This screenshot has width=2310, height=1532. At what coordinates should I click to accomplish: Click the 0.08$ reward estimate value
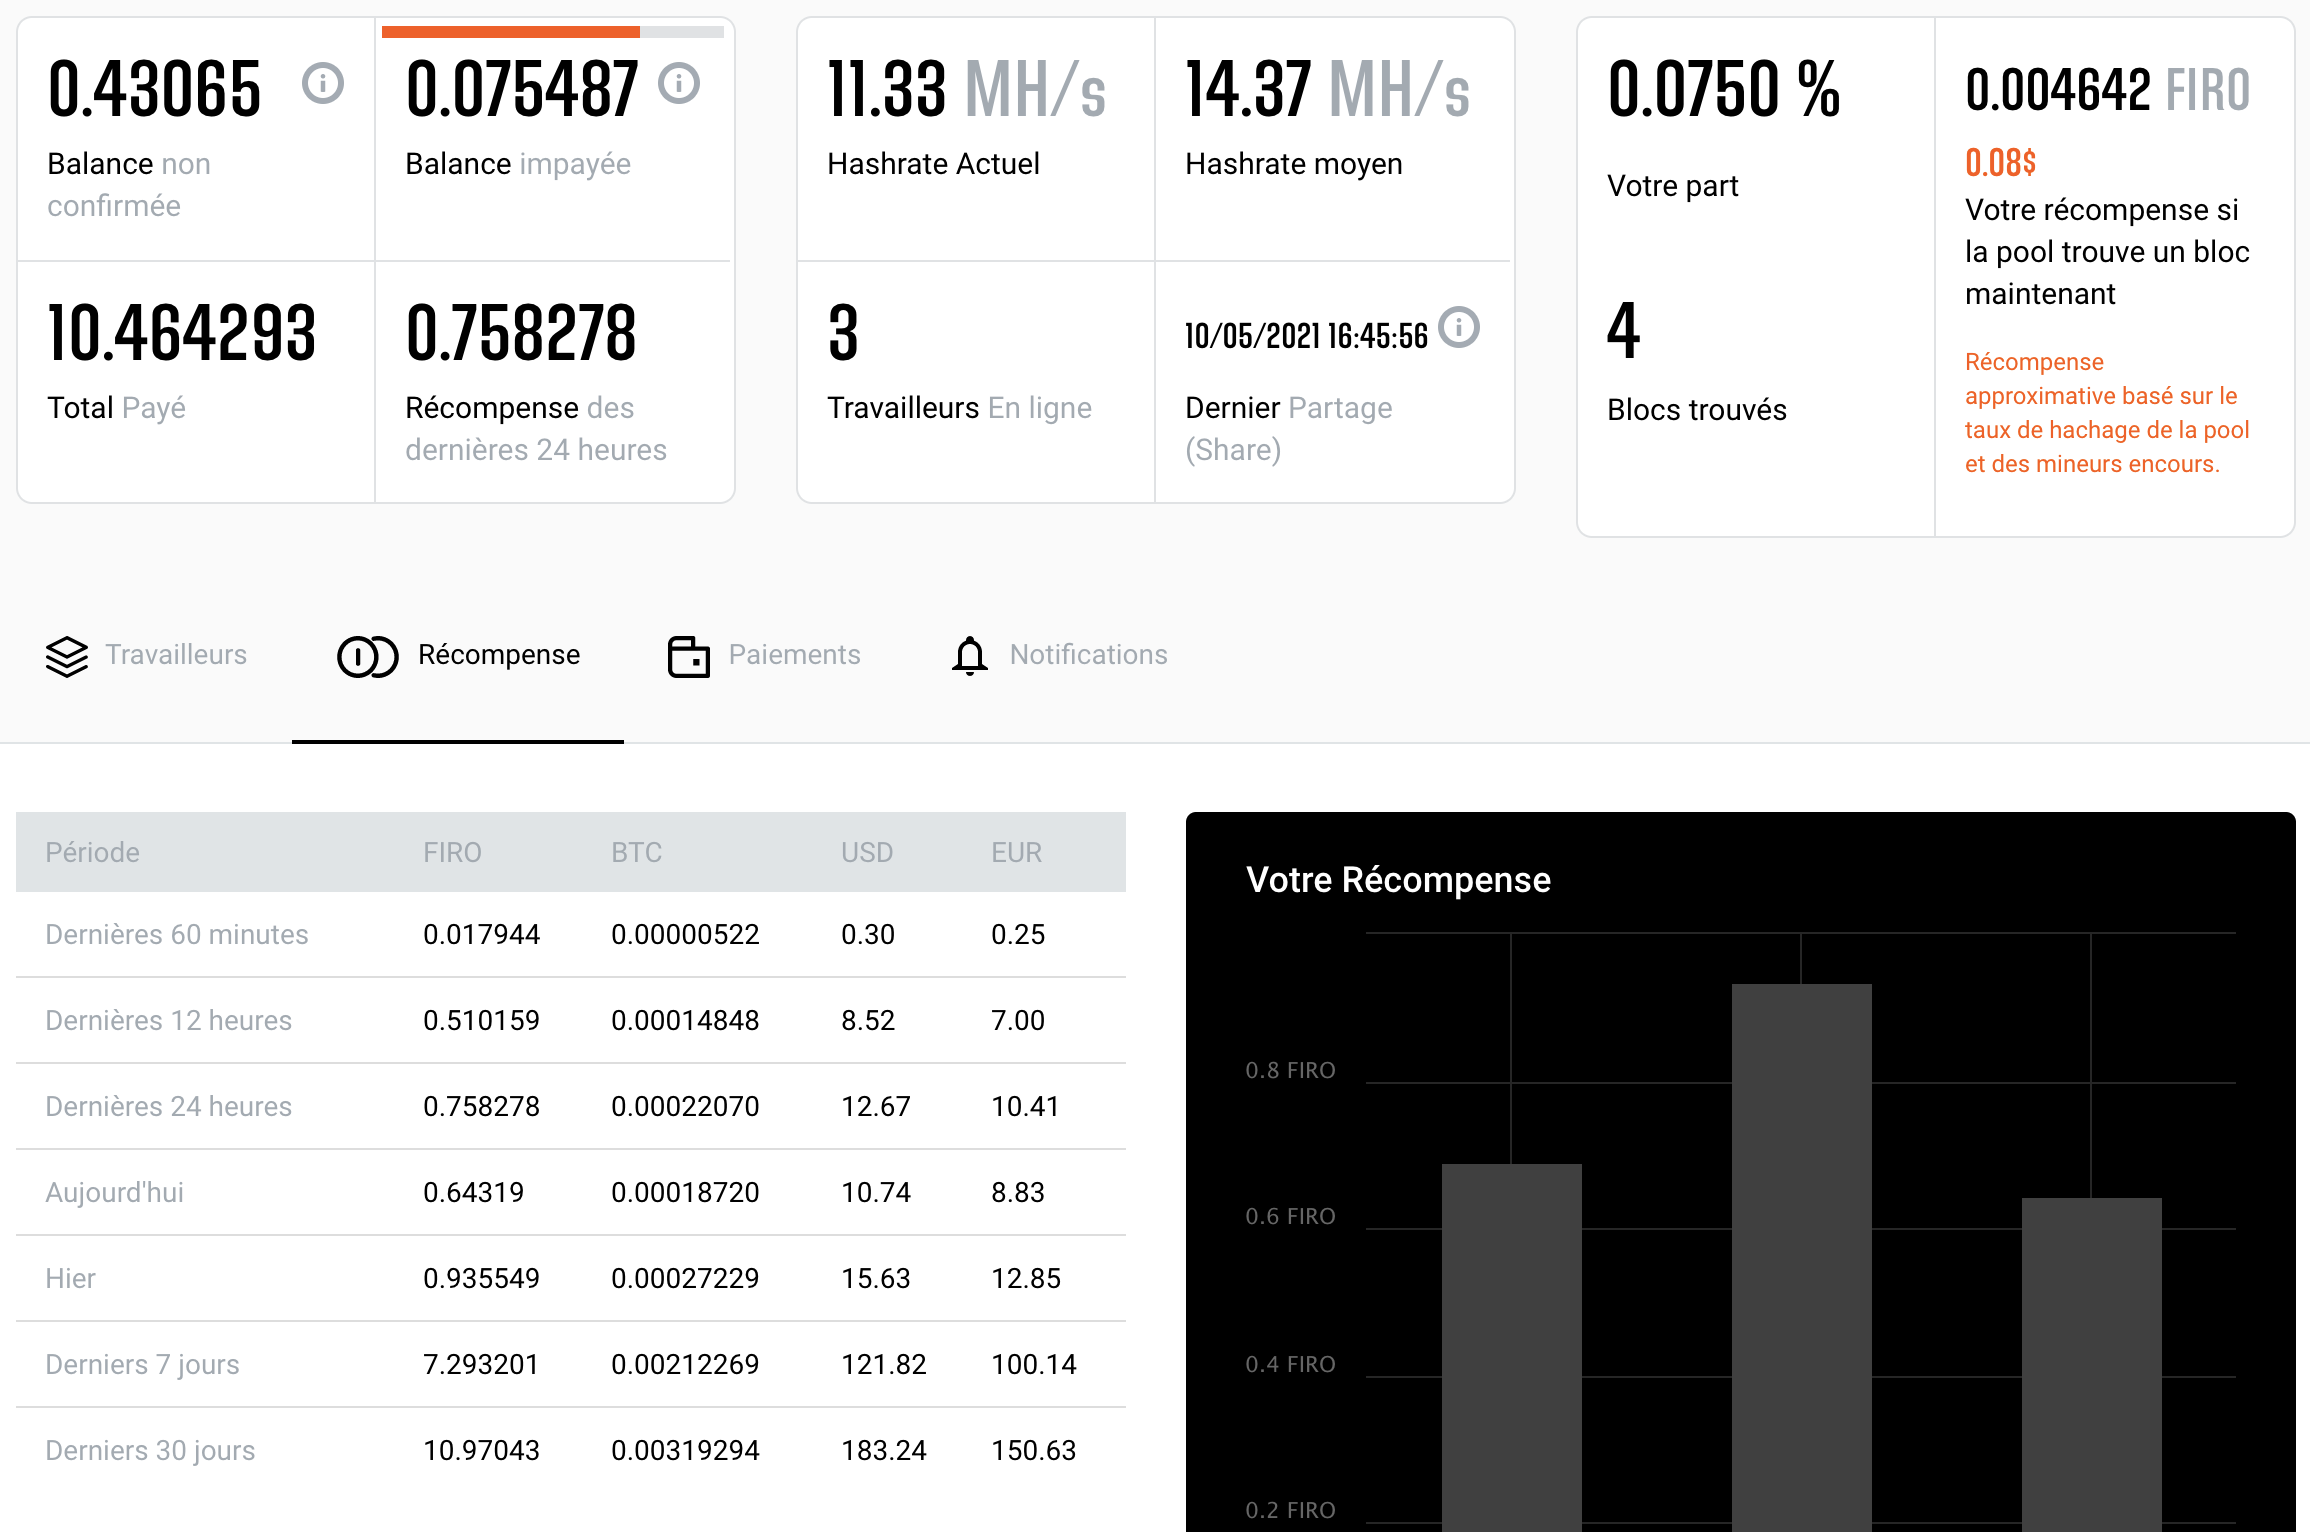[2001, 162]
